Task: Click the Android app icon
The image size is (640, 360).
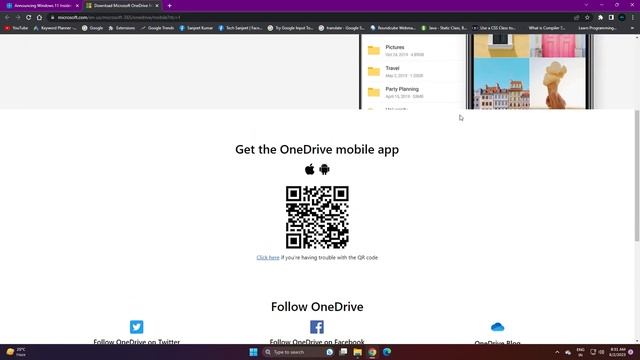Action: tap(324, 169)
